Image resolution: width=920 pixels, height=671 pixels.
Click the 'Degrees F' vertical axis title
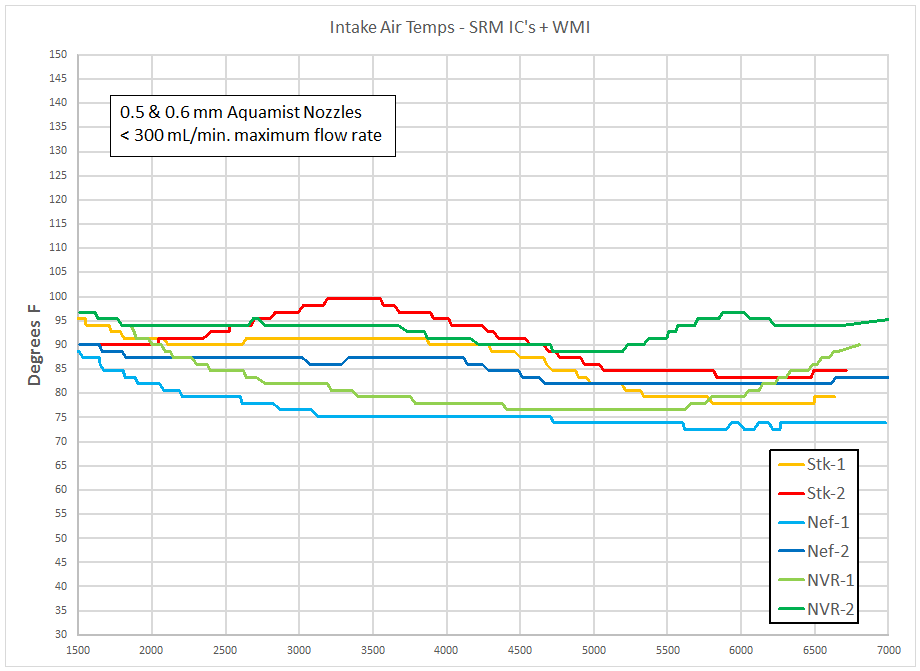[35, 346]
